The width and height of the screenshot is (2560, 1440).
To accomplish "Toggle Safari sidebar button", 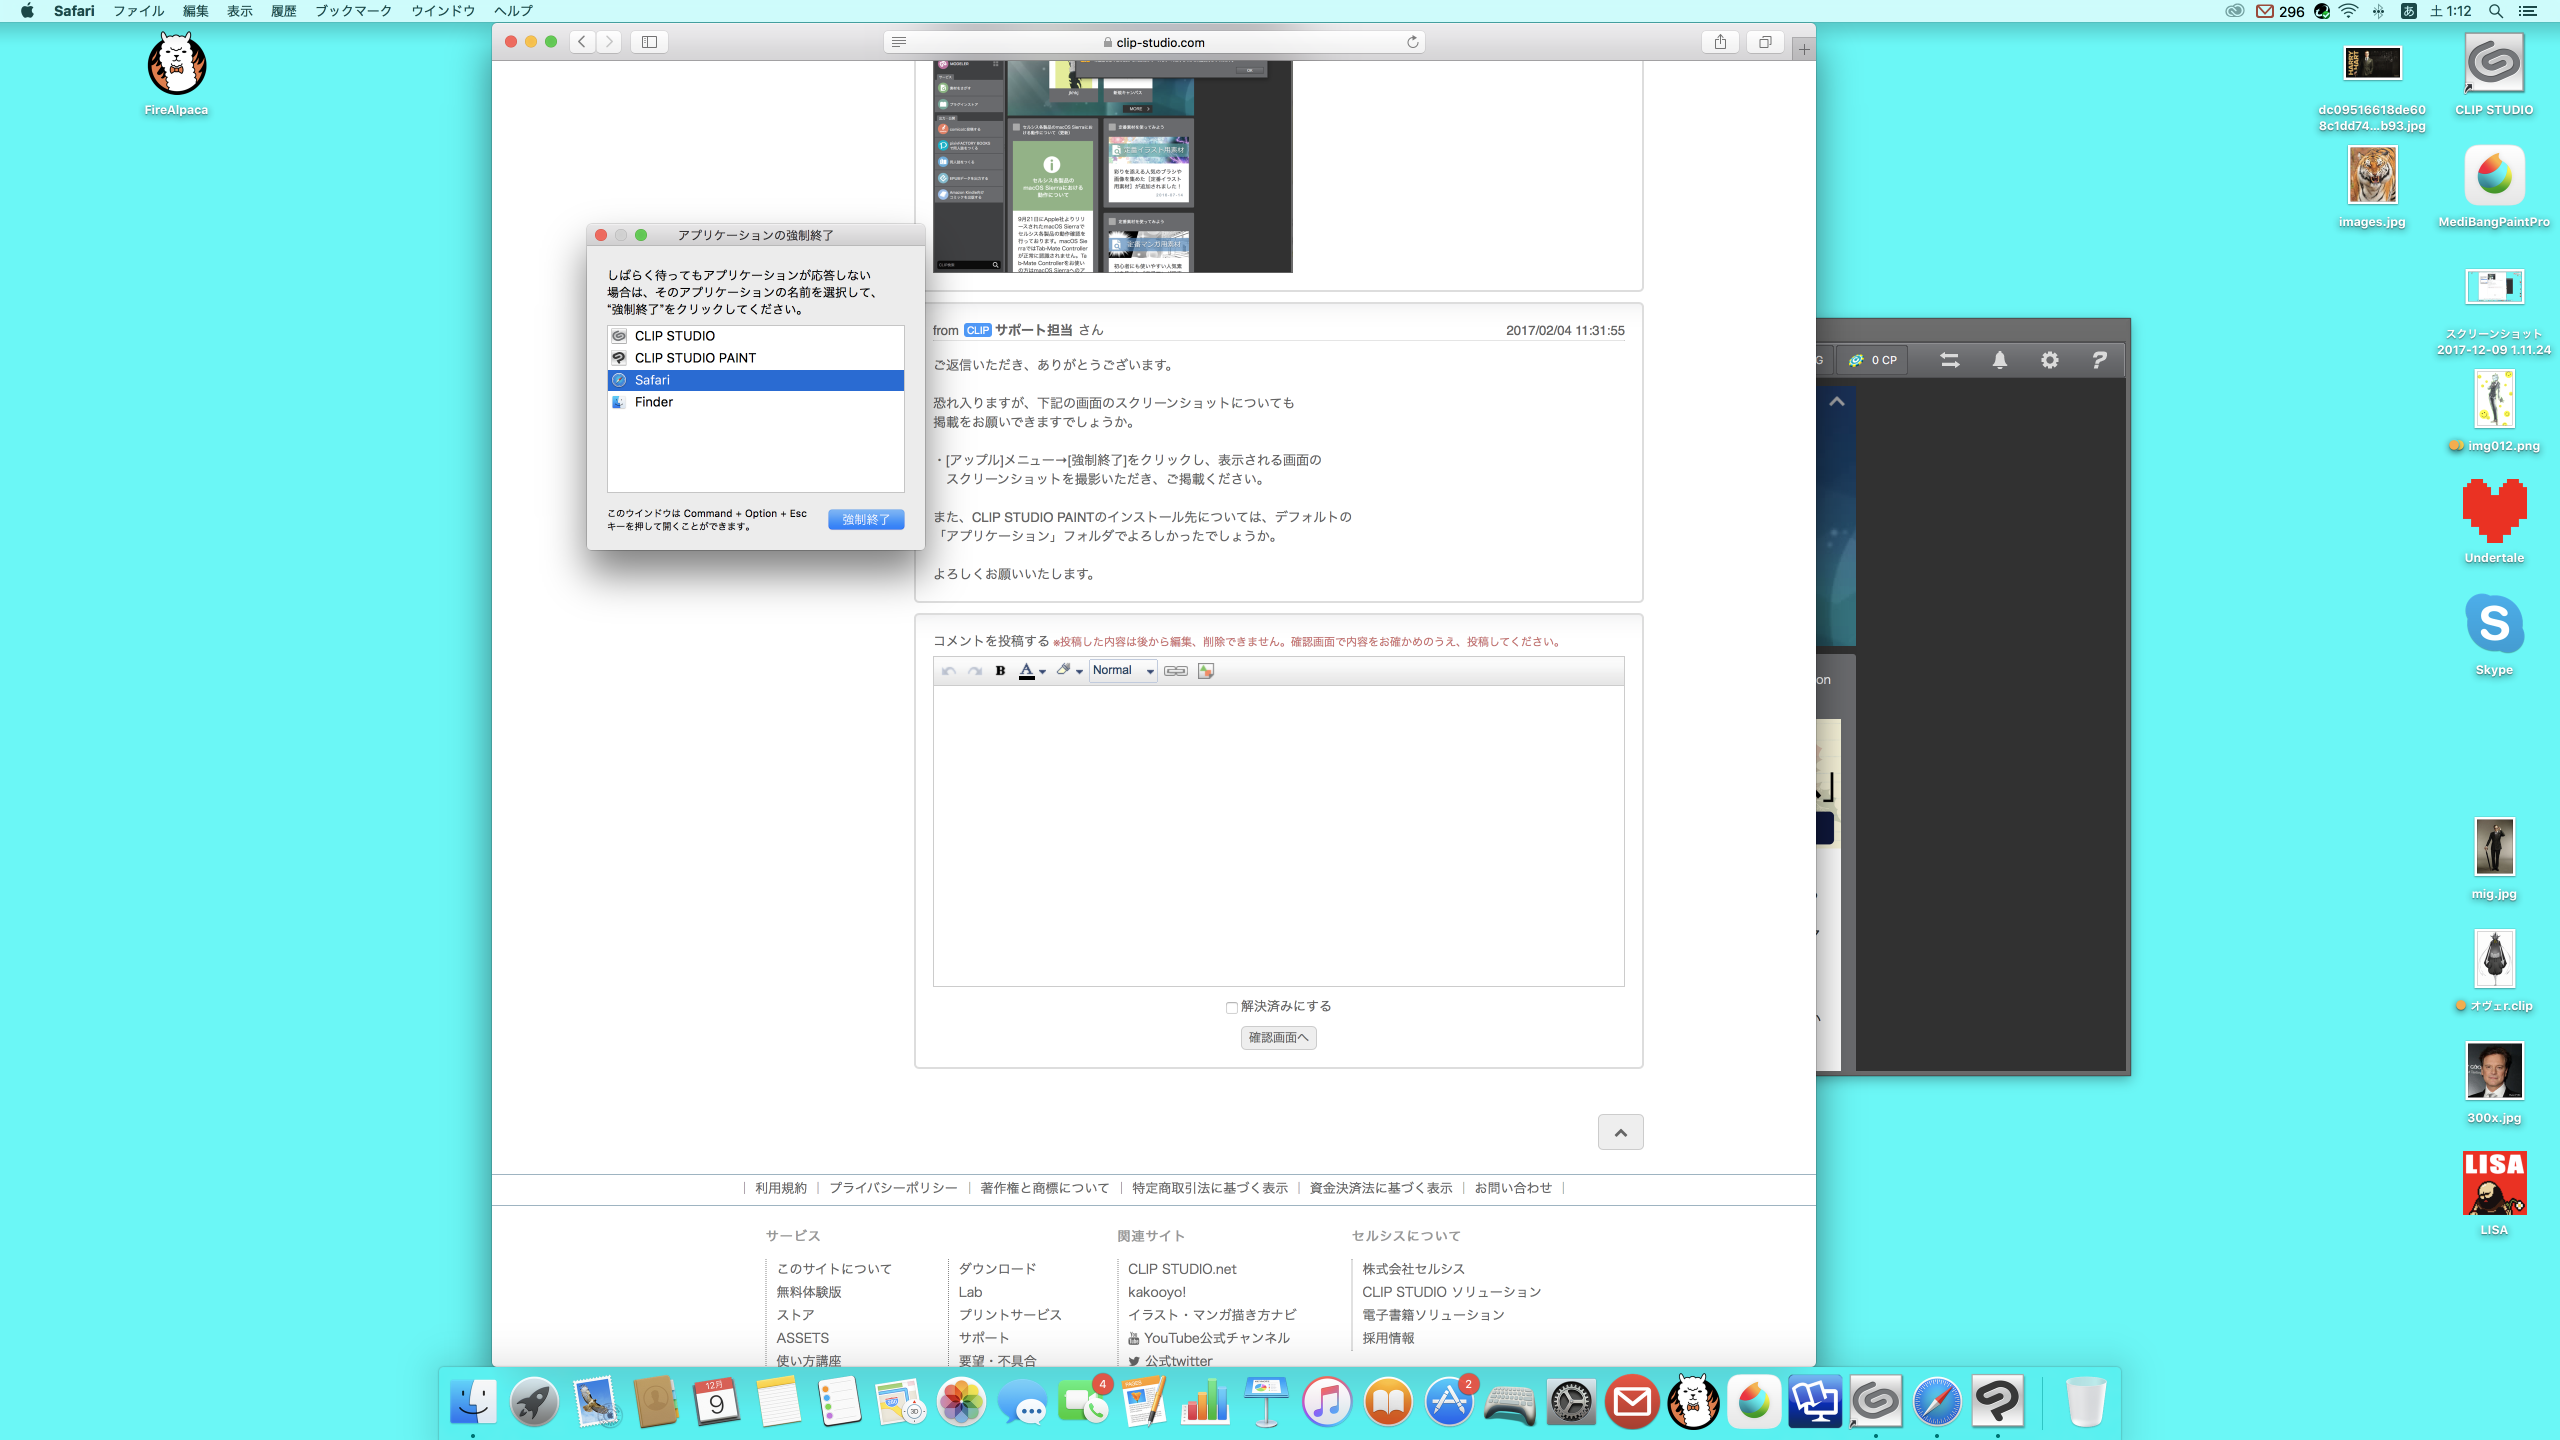I will 649,42.
